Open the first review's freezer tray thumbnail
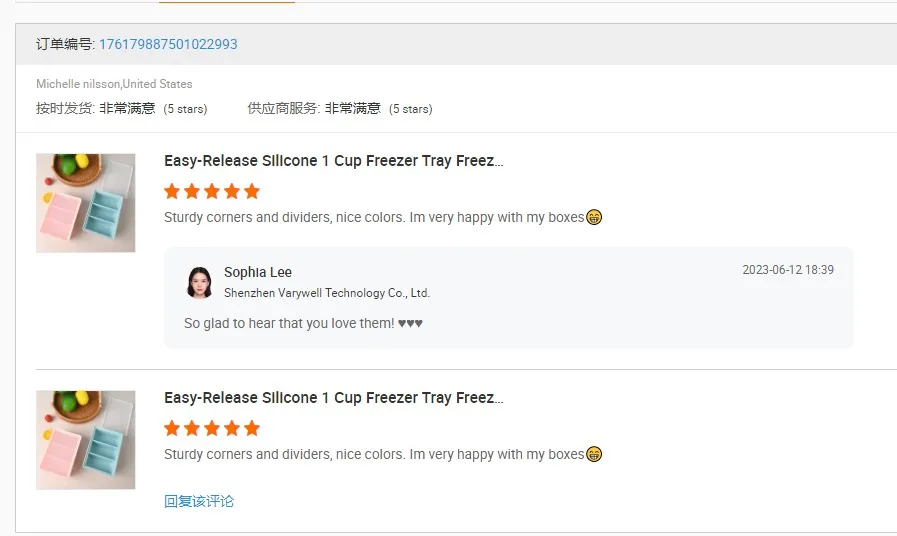 86,203
